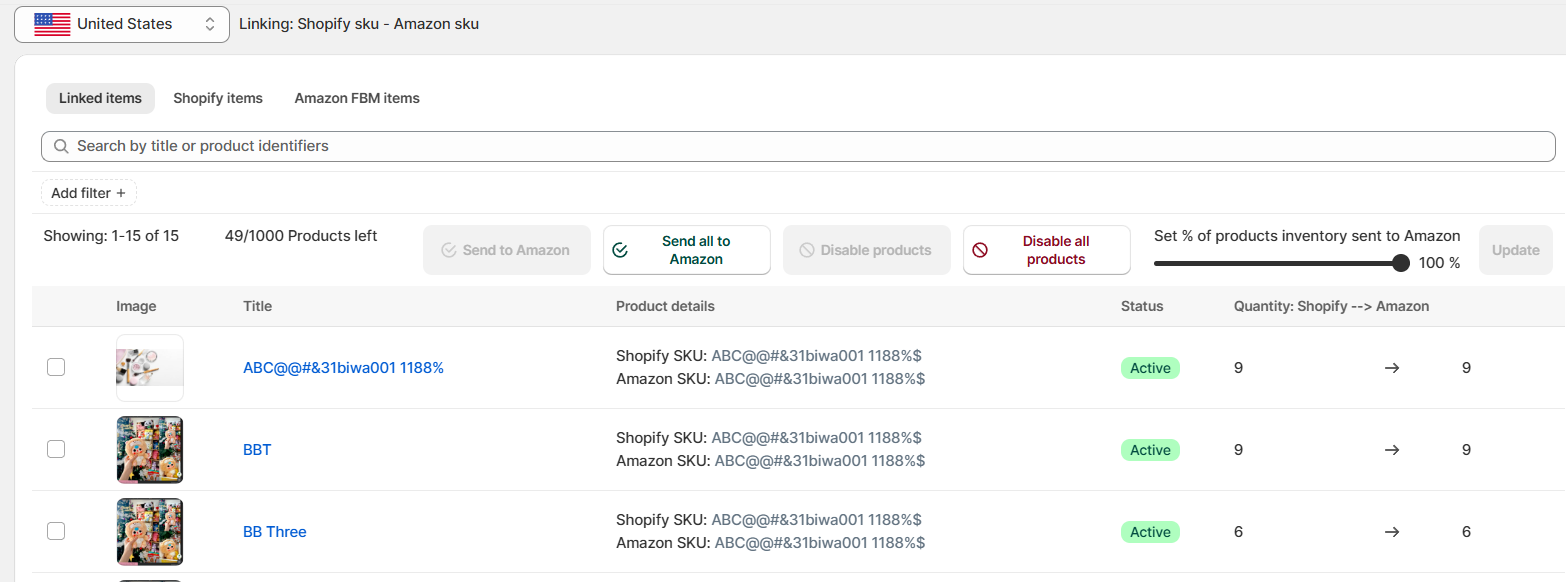Click Active status badge in BB Three row
Screen dimensions: 1566x582
1150,532
